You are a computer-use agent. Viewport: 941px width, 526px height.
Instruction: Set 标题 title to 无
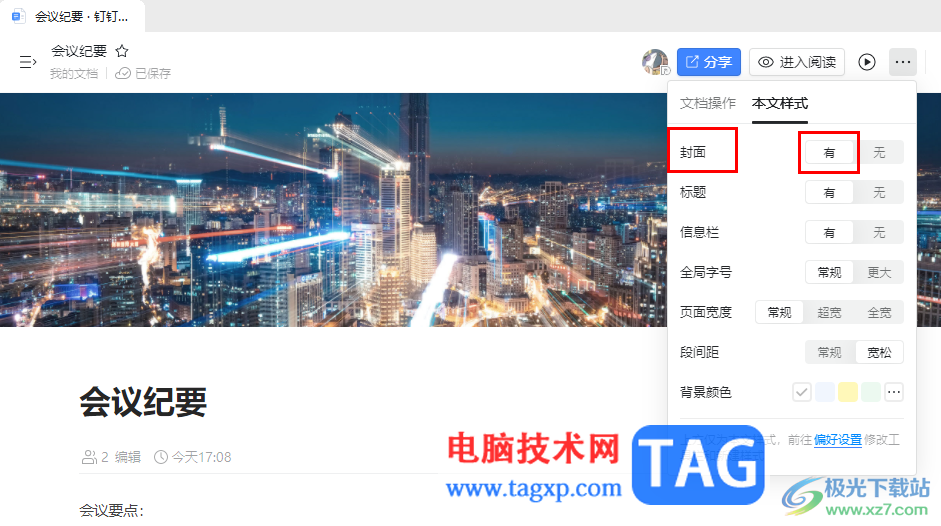(x=879, y=193)
